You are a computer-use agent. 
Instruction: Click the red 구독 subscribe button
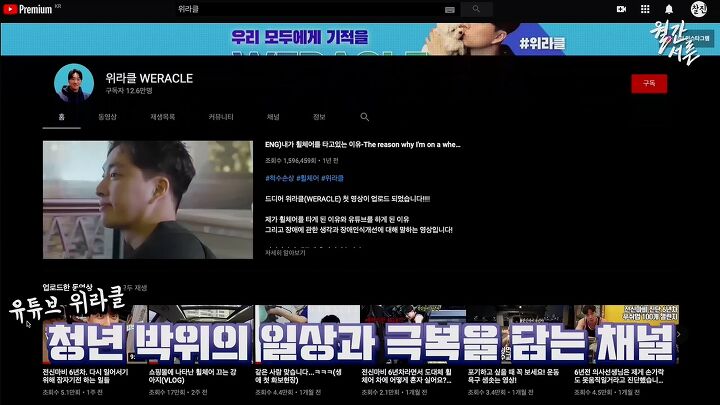pos(649,84)
